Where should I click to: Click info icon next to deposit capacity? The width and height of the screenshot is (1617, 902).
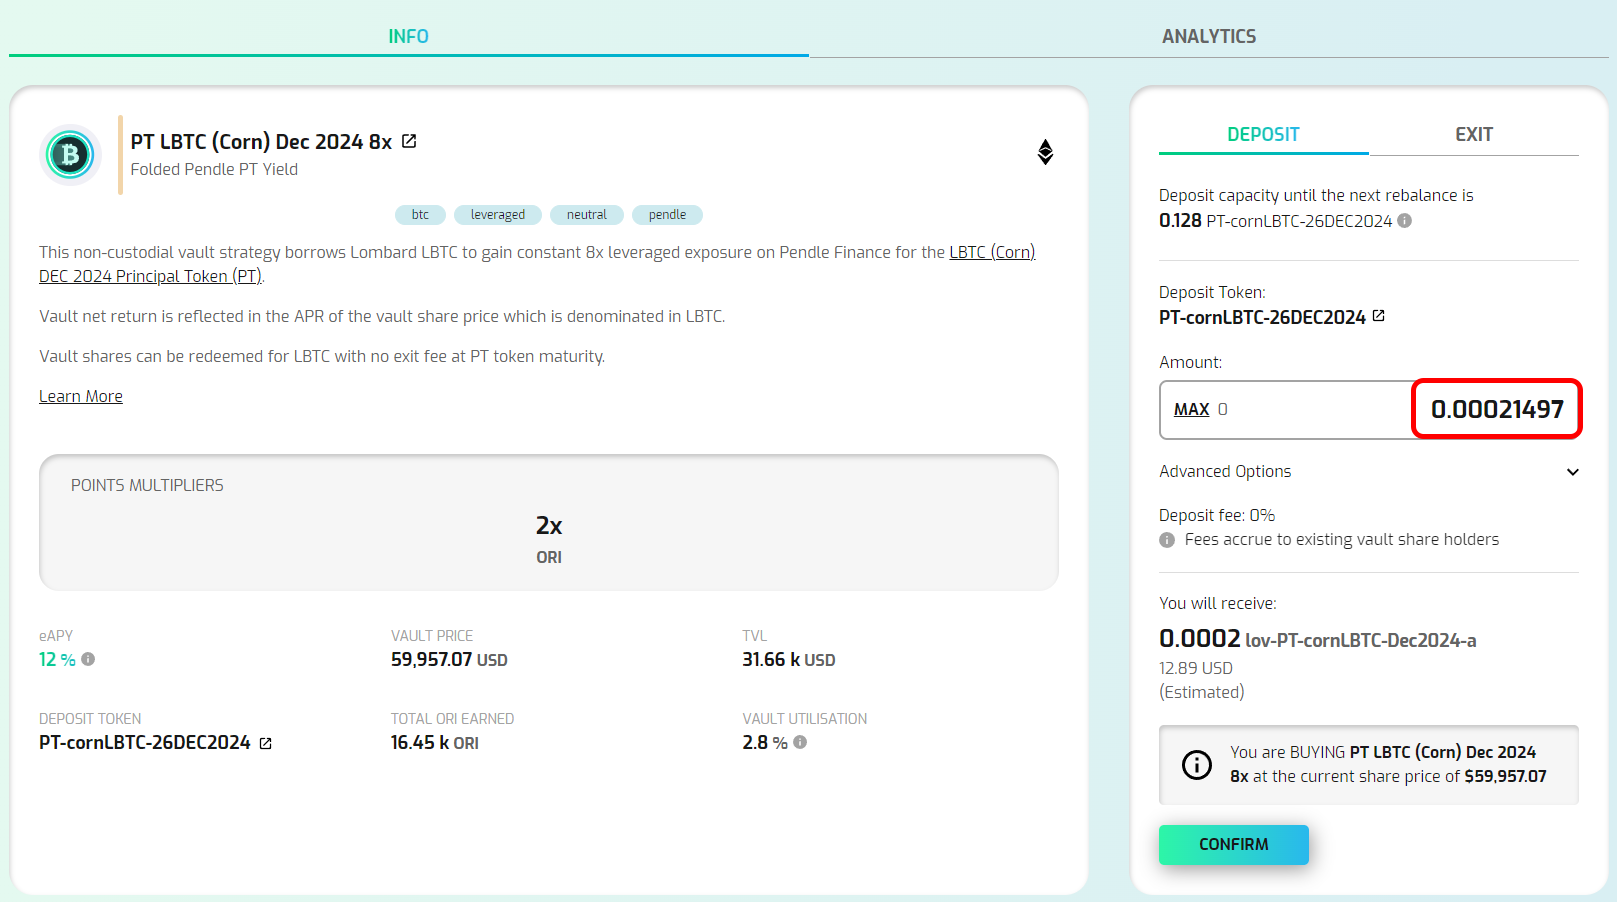(1405, 221)
